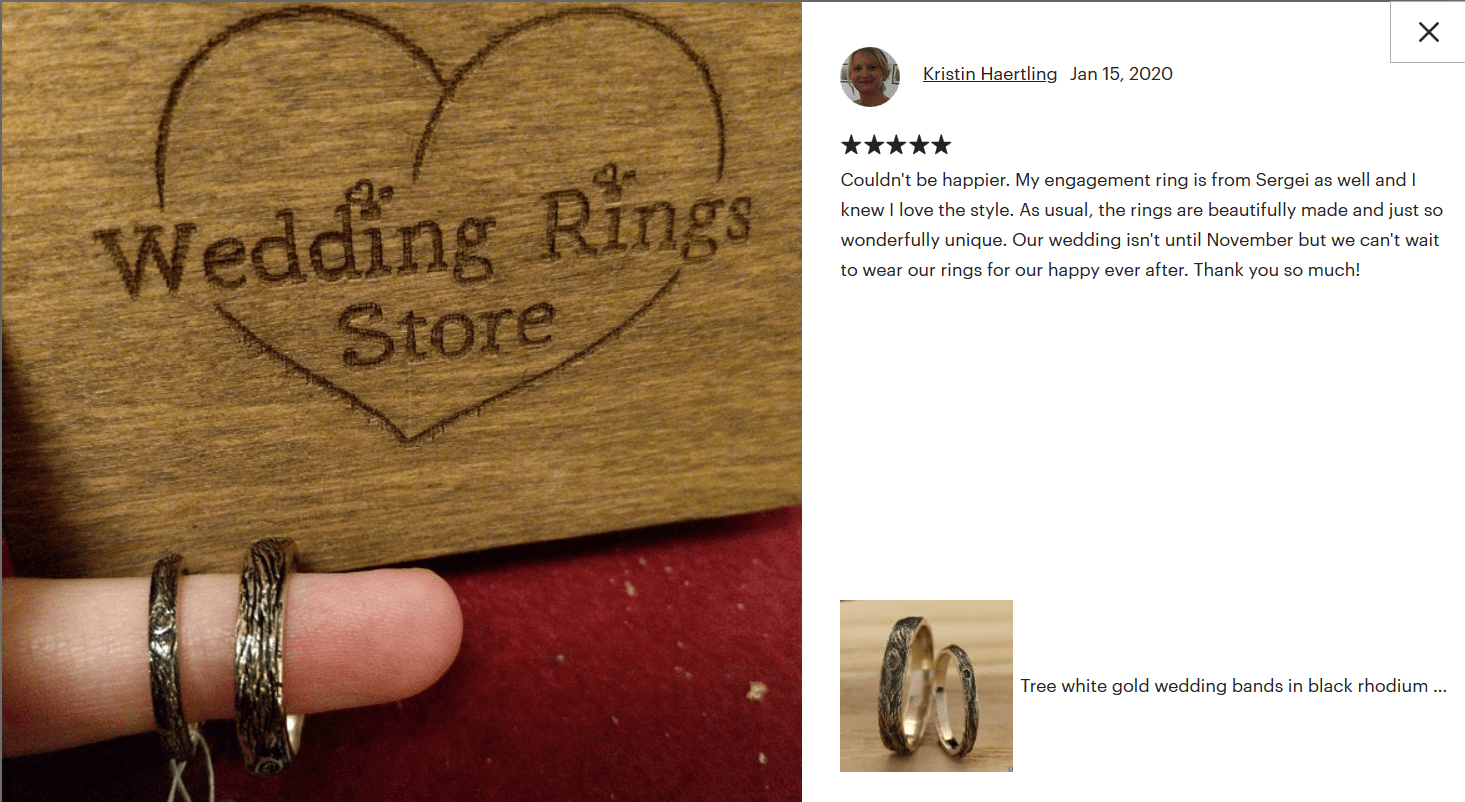Viewport: 1465px width, 802px height.
Task: Select the fourth rating star
Action: tap(918, 145)
